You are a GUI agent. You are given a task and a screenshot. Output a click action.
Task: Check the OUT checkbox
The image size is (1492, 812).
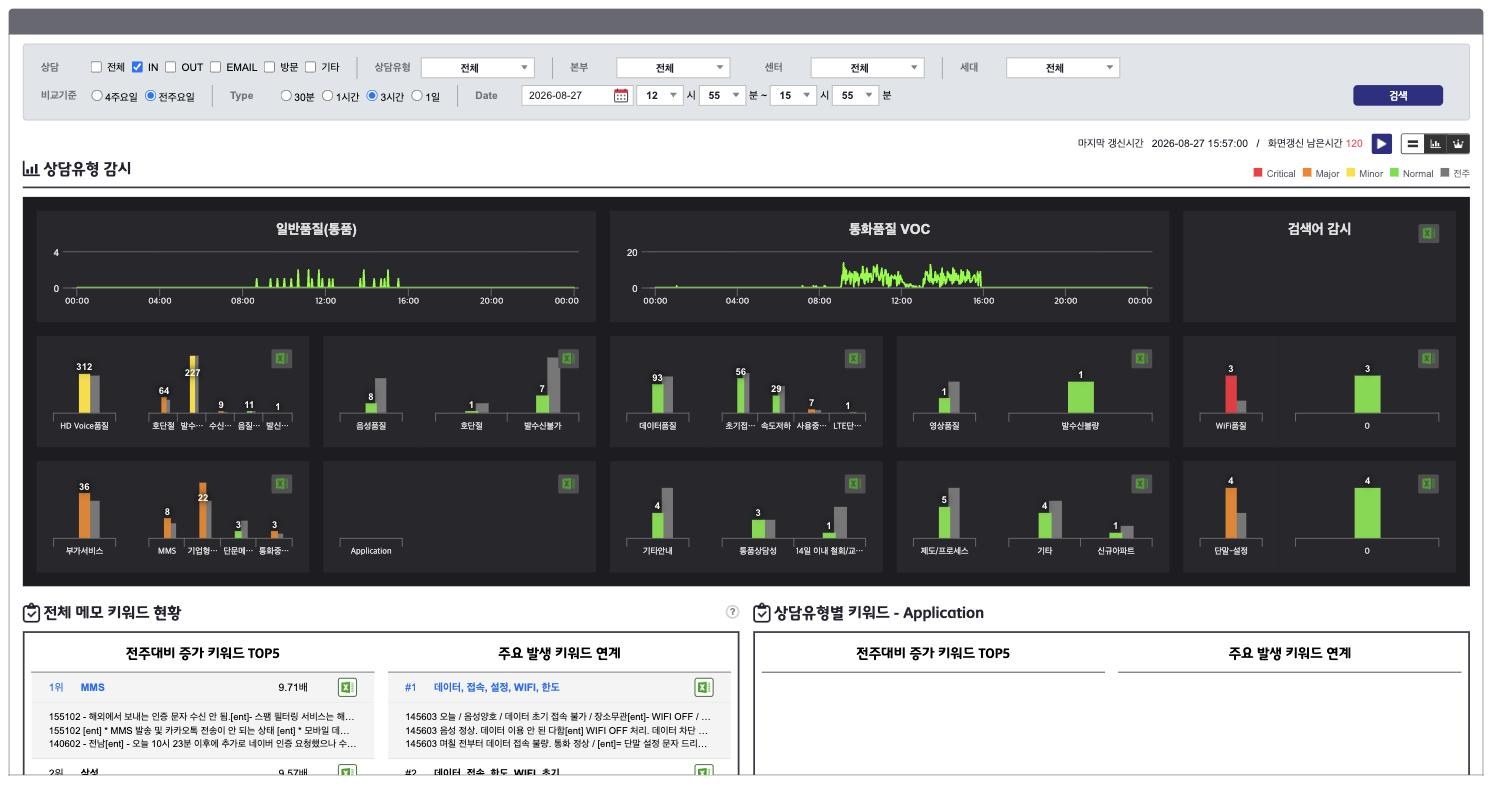point(171,67)
